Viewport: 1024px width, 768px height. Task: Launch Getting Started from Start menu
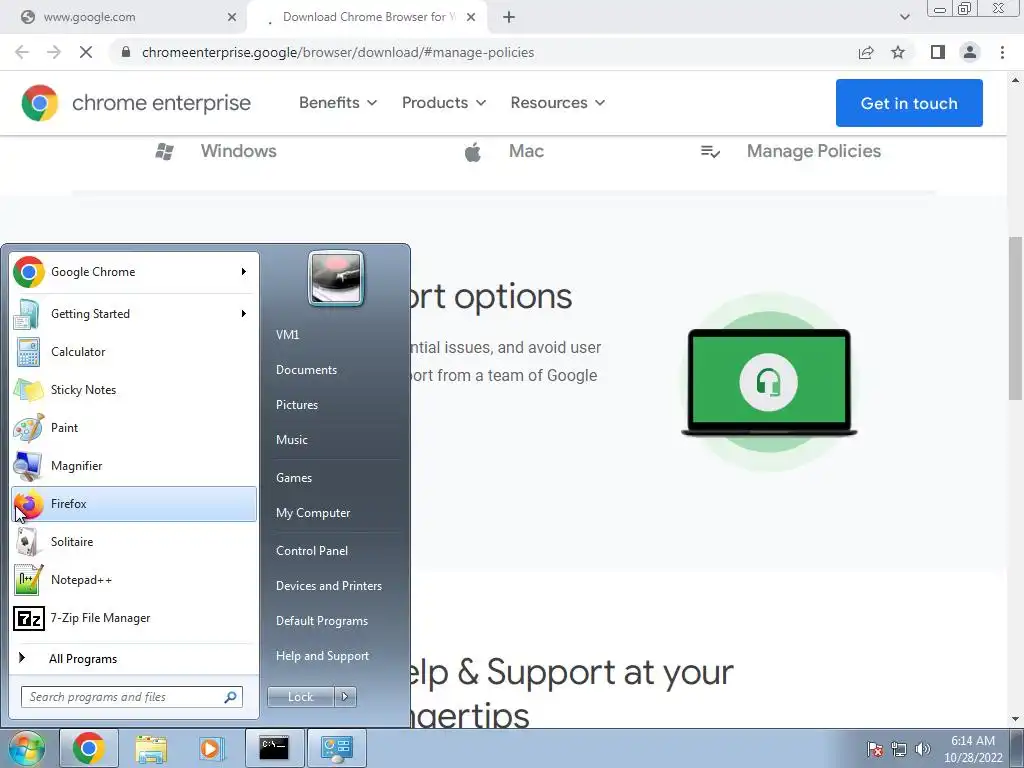coord(134,313)
